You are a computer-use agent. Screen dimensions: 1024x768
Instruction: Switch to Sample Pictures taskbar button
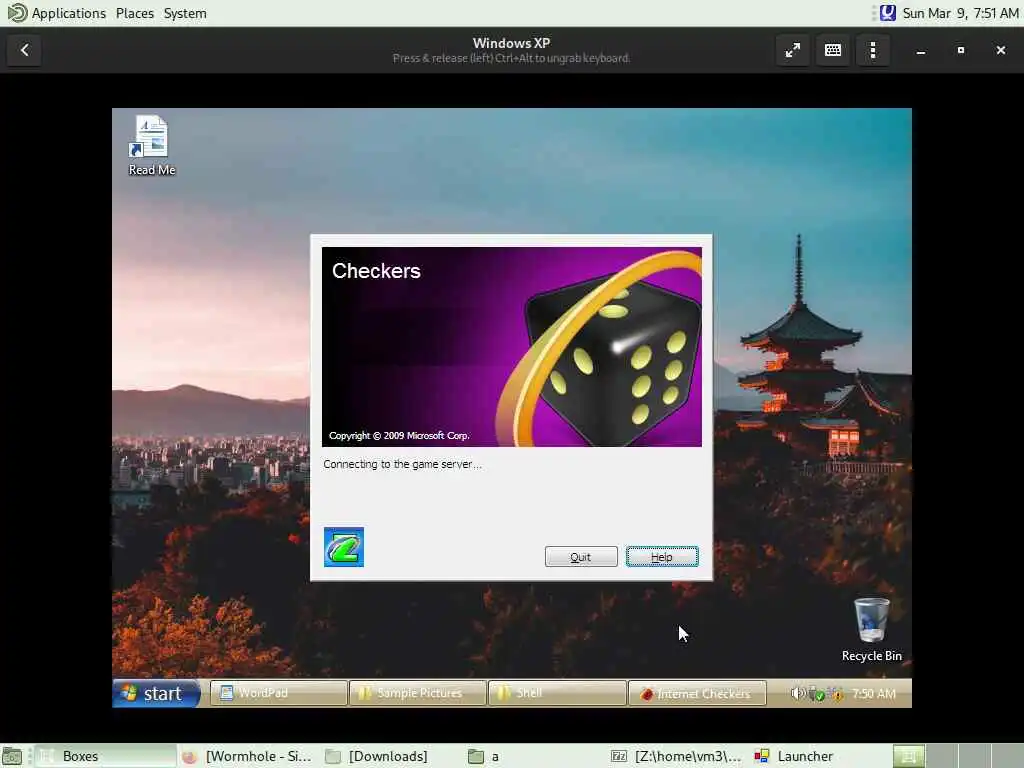point(418,693)
